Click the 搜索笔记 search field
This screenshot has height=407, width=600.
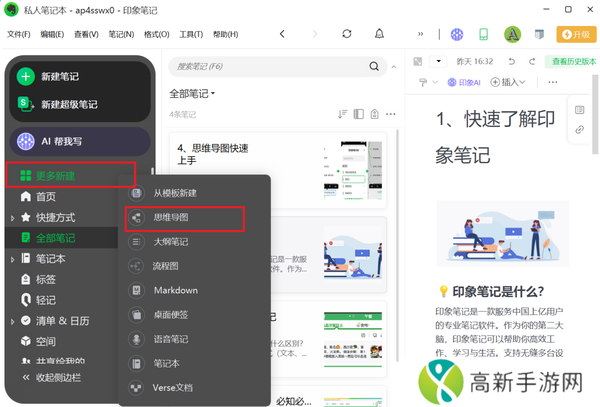(x=277, y=67)
